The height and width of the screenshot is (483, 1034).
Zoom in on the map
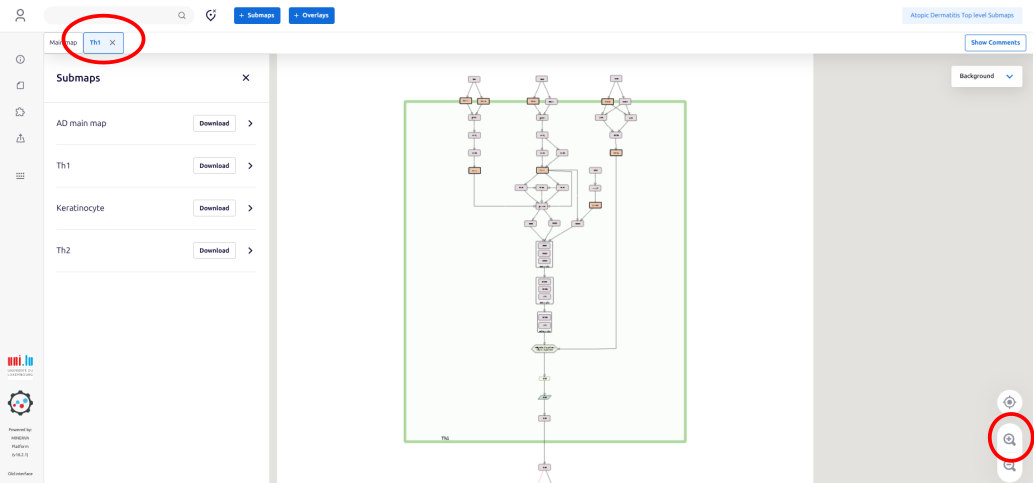[1009, 439]
